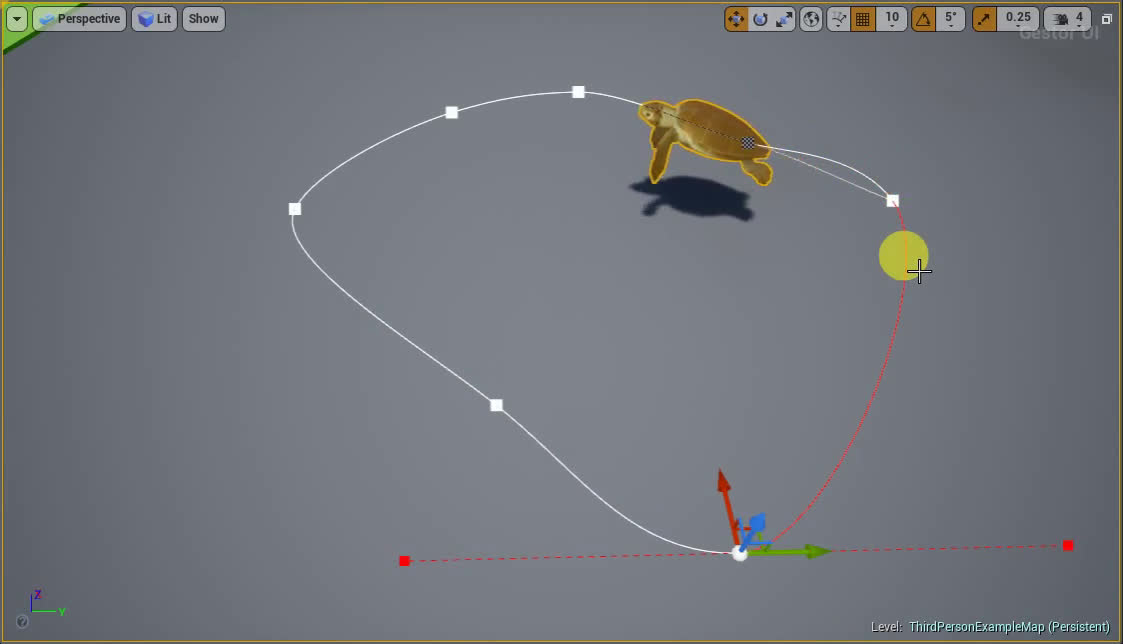Expand the viewport options arrow
Screen dimensions: 1123x644
point(16,18)
